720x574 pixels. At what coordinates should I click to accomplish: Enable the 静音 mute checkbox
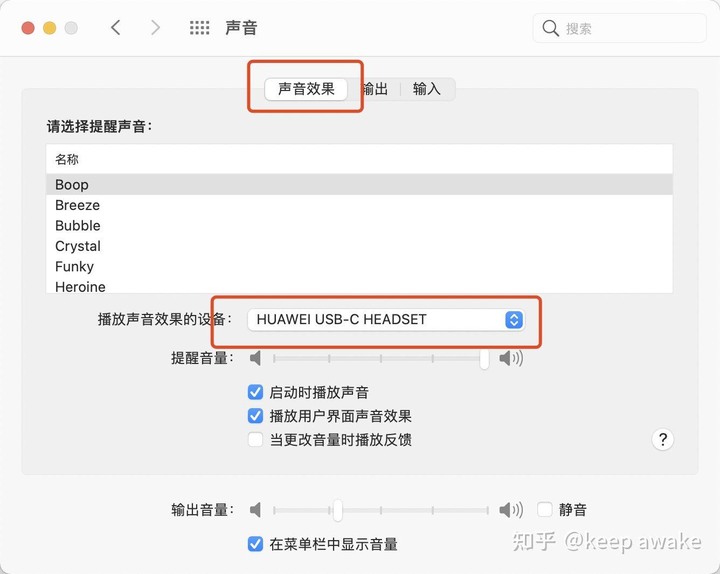(545, 510)
